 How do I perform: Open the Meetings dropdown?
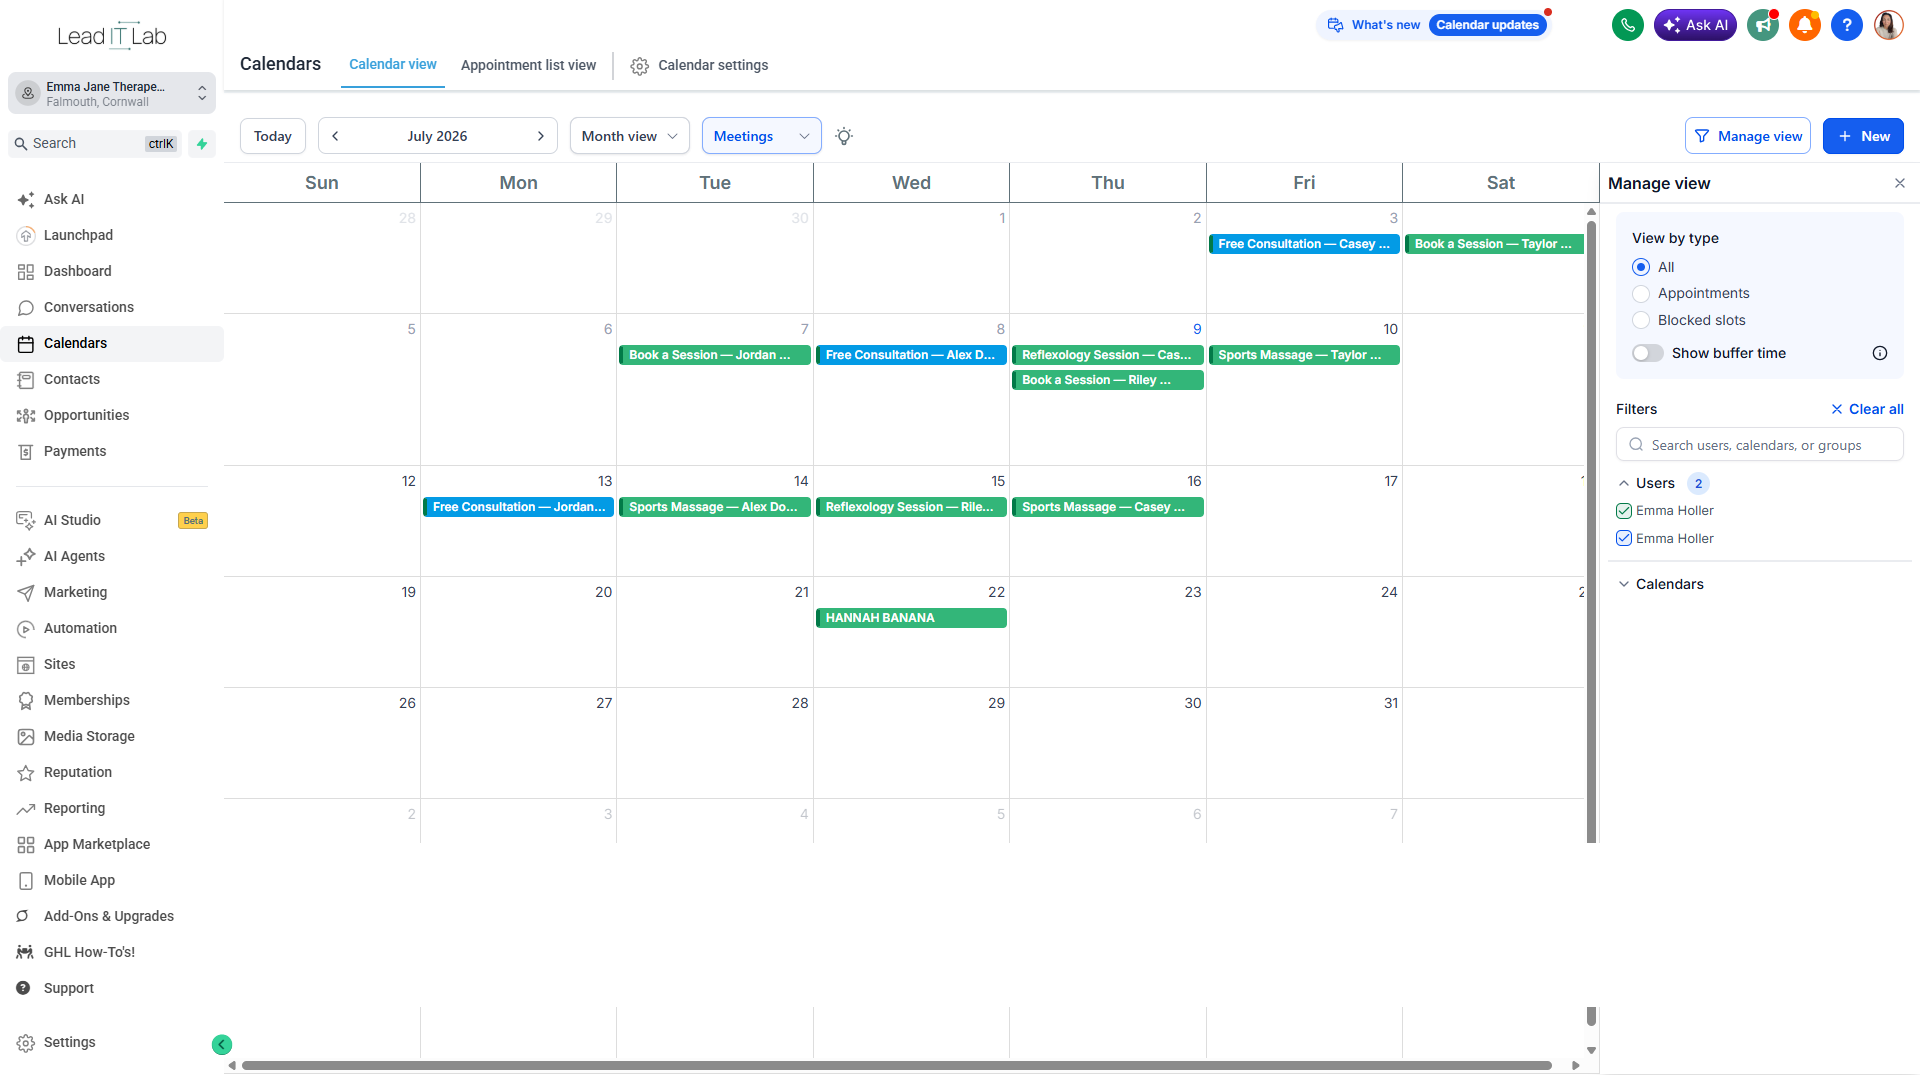point(761,136)
